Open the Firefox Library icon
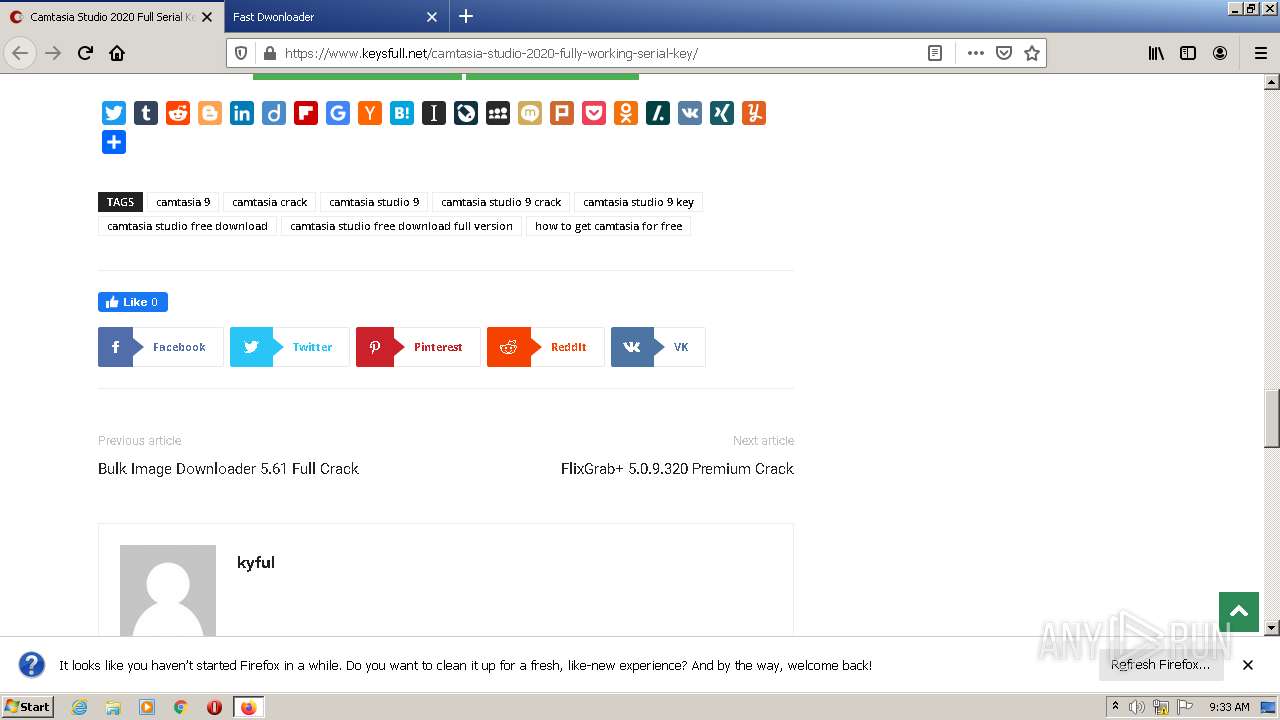1280x720 pixels. (1156, 53)
